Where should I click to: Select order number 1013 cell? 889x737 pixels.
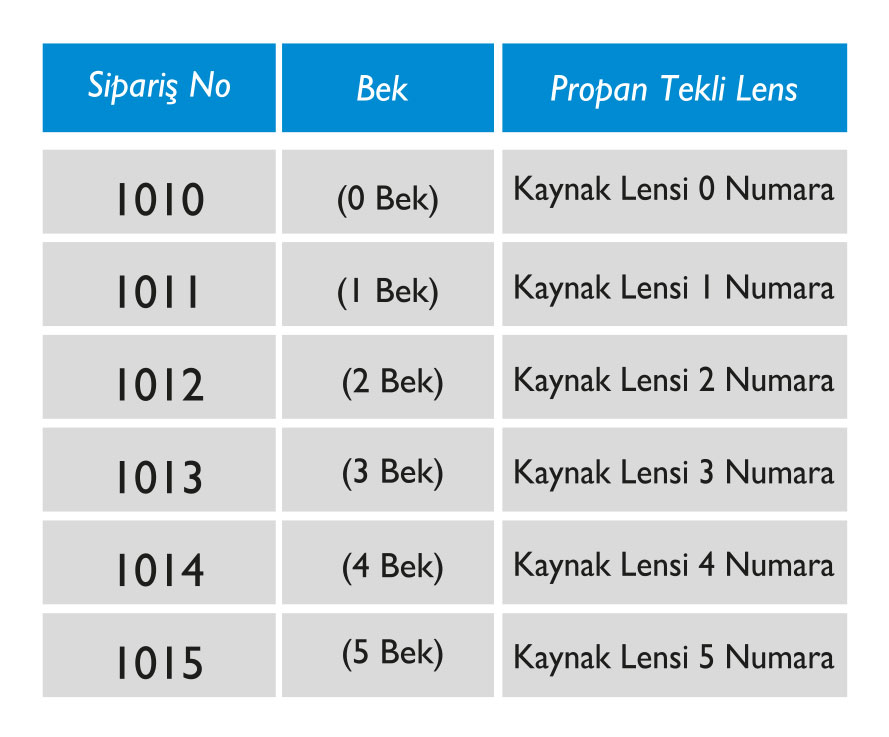click(x=159, y=476)
